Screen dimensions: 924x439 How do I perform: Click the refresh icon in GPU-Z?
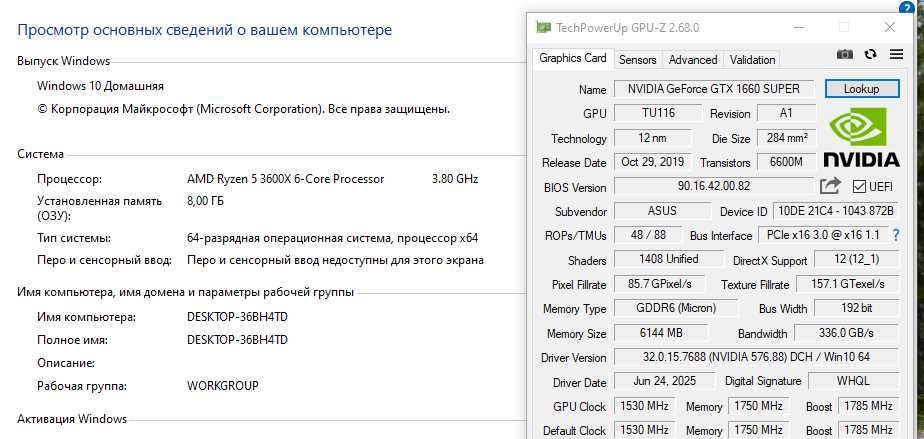point(870,54)
